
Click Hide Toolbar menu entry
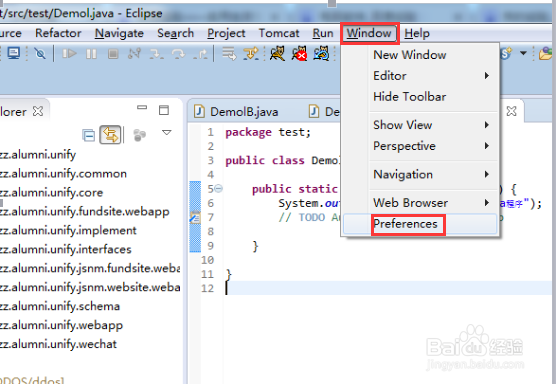[x=420, y=97]
